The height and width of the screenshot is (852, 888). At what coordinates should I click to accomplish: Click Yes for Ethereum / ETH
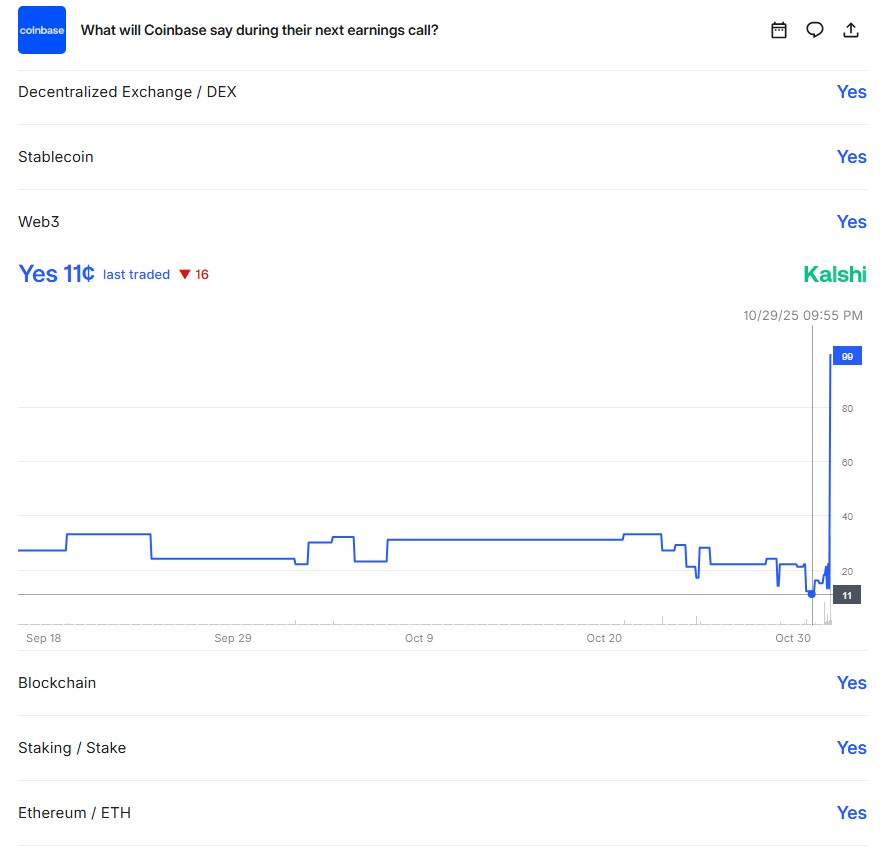[851, 813]
